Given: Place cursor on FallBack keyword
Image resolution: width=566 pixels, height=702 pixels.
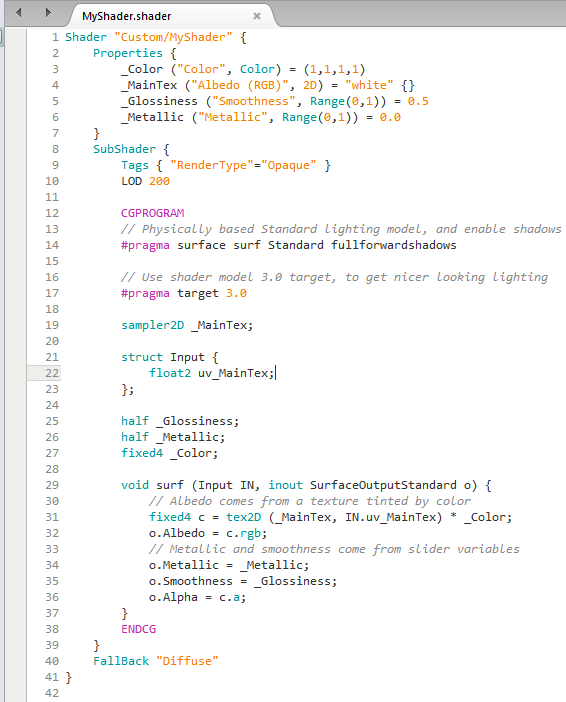Looking at the screenshot, I should coord(121,661).
